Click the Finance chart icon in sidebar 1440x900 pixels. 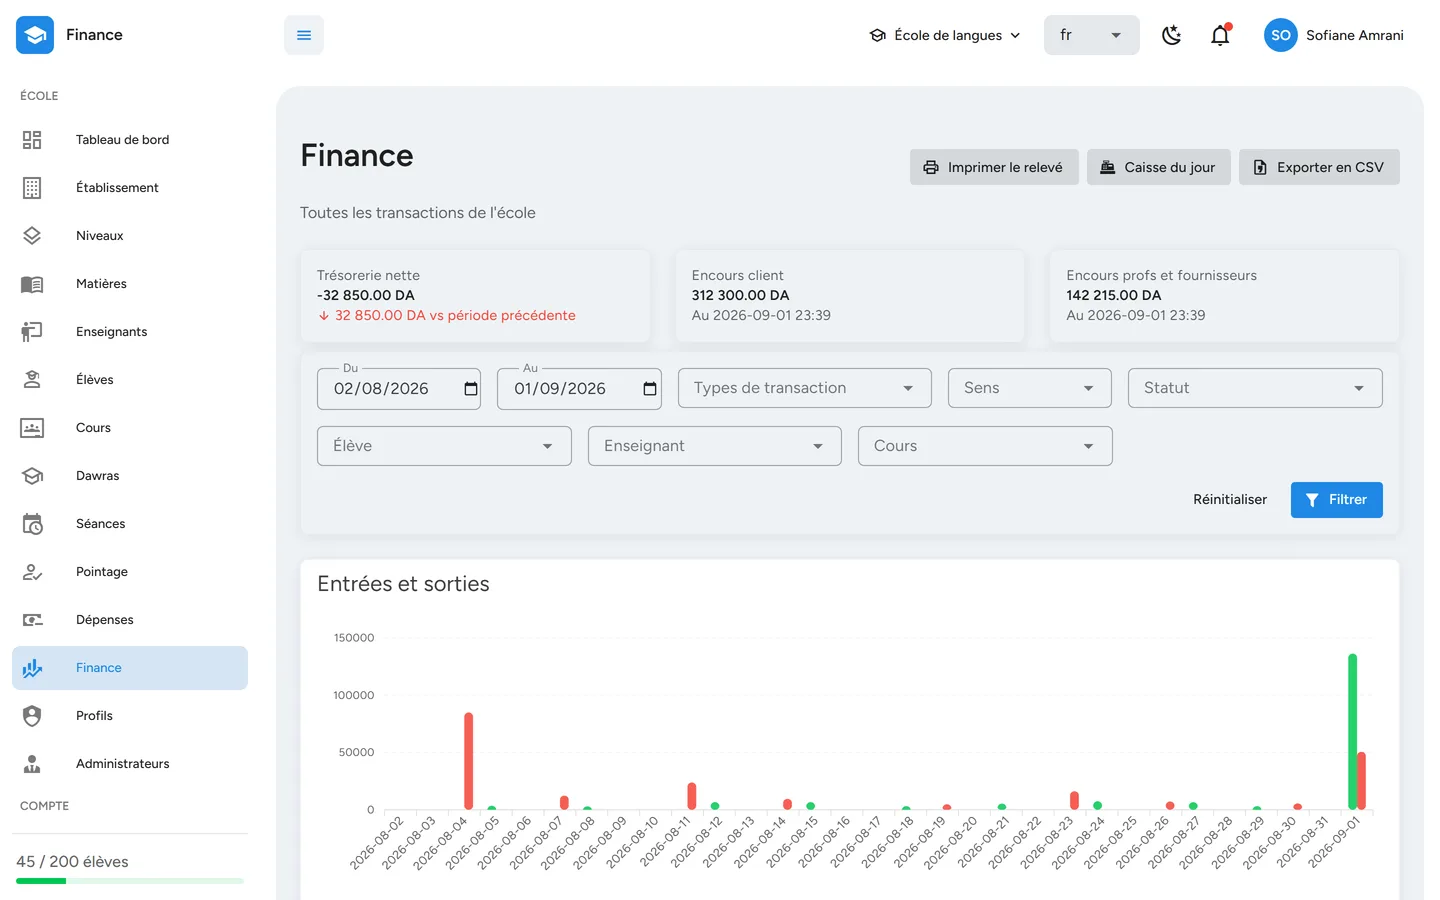(32, 668)
